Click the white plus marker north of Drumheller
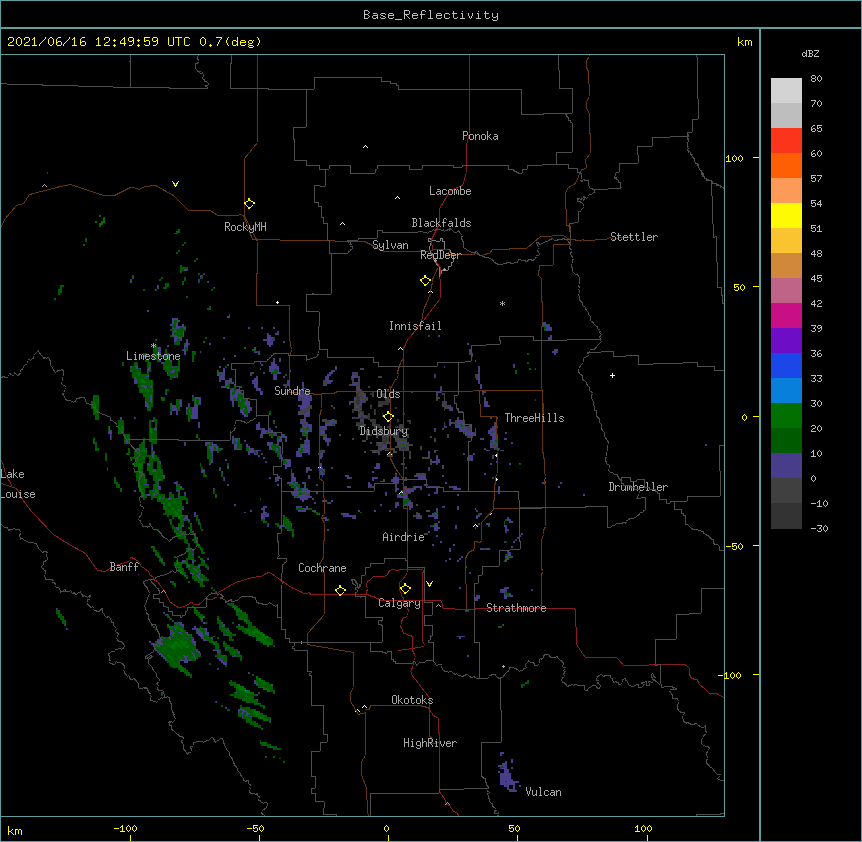The height and width of the screenshot is (842, 862). click(612, 375)
